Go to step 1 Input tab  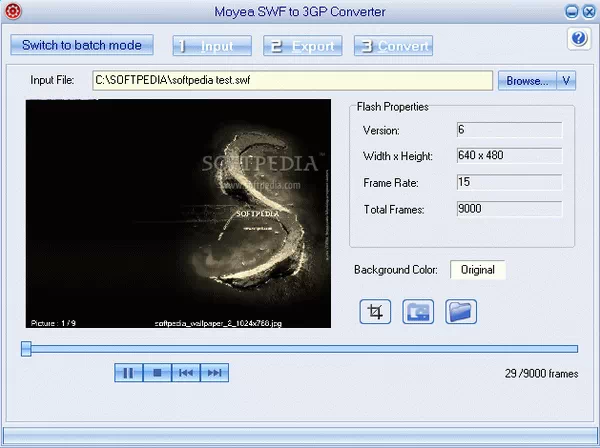212,46
